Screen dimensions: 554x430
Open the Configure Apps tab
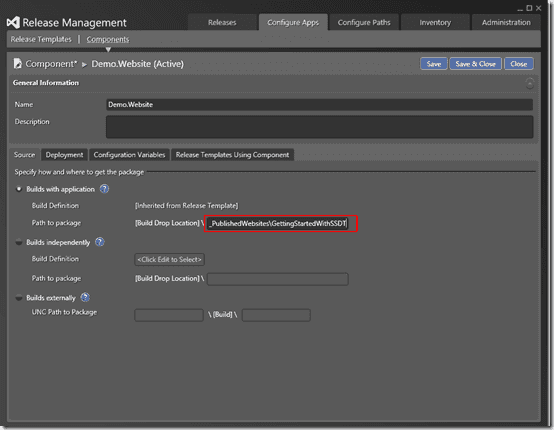point(293,22)
